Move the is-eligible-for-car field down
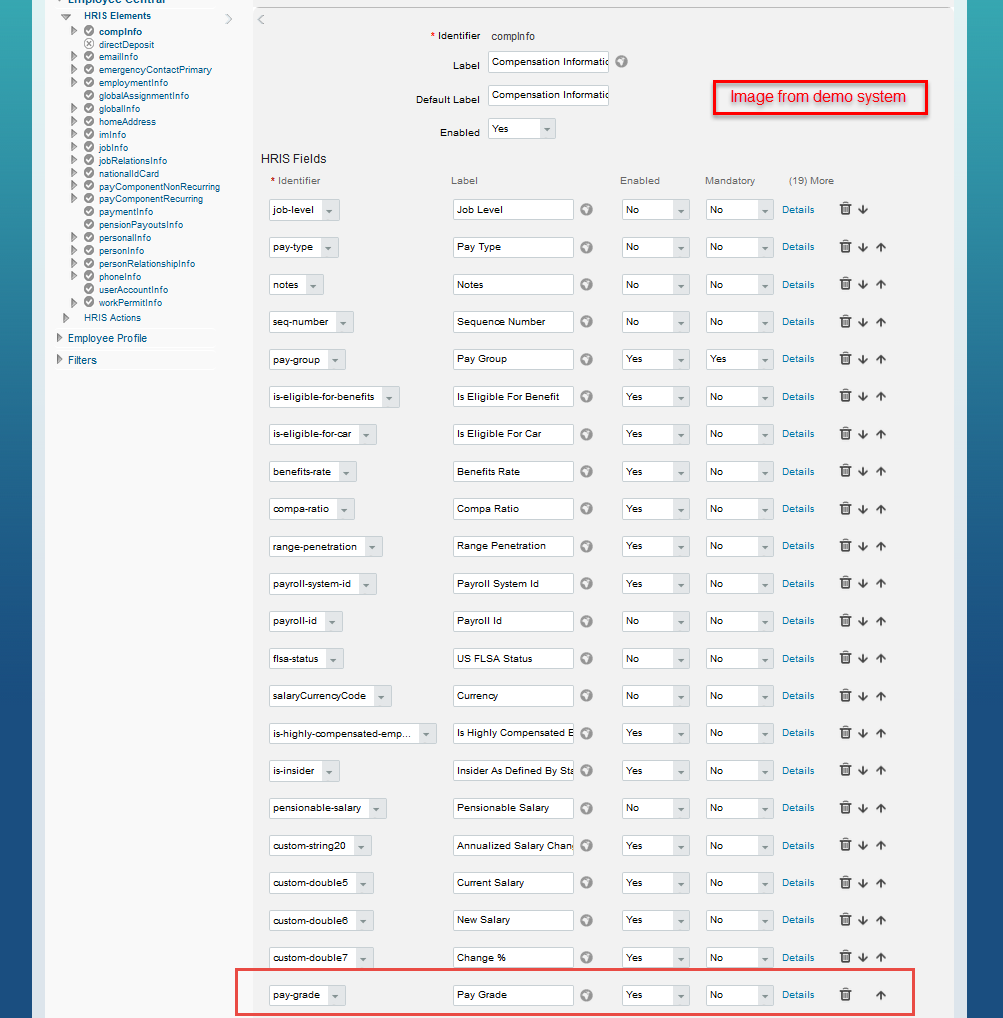Image resolution: width=1003 pixels, height=1018 pixels. pyautogui.click(x=863, y=434)
